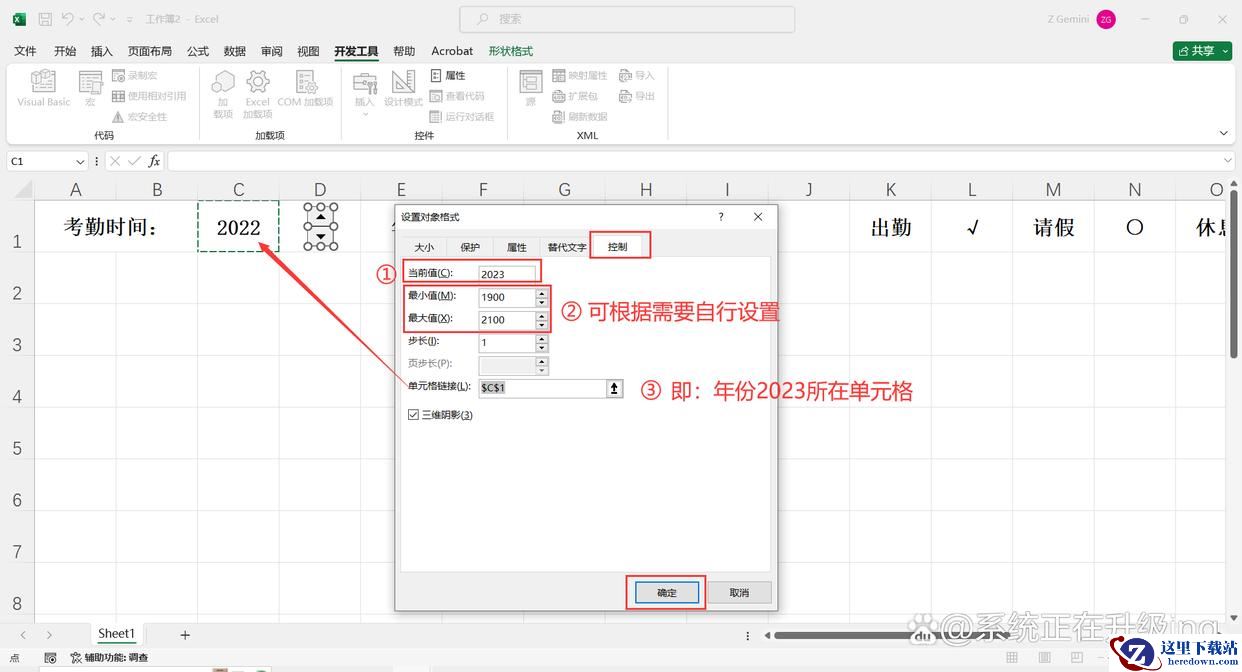
Task: Increase the minimum value with up arrow
Action: pos(542,293)
